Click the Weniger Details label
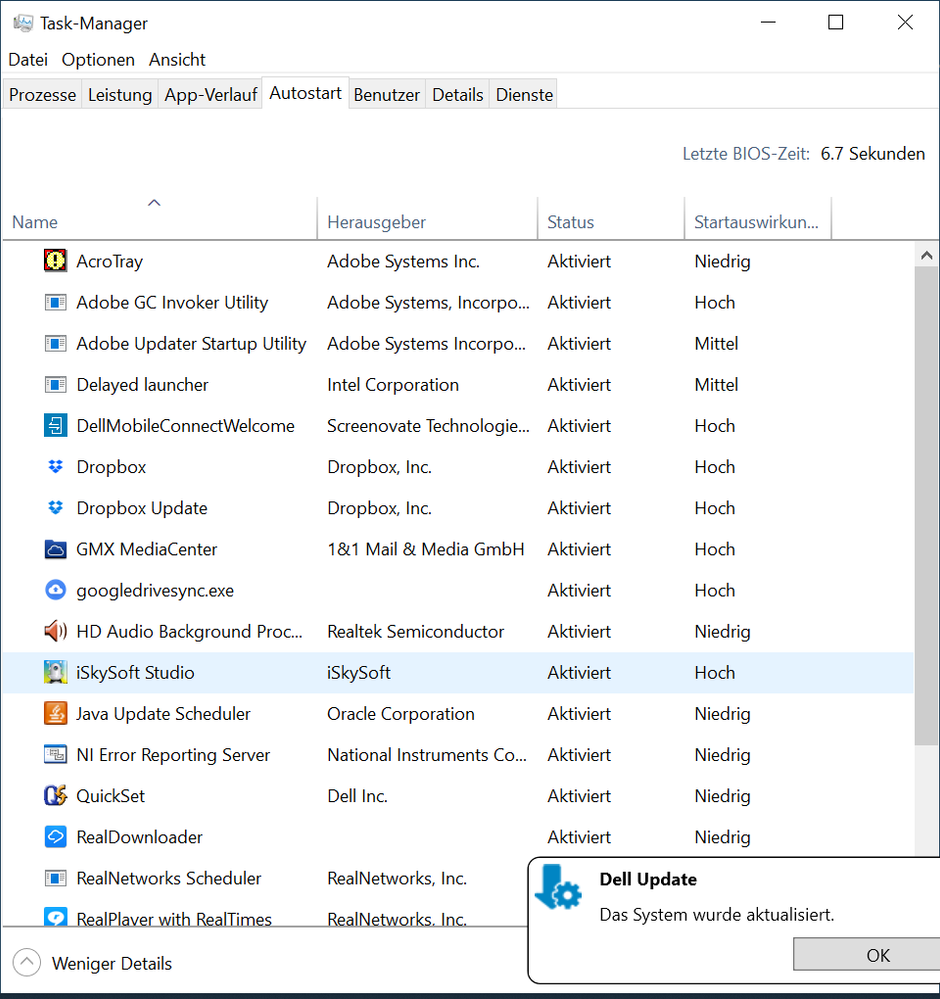 pyautogui.click(x=112, y=963)
